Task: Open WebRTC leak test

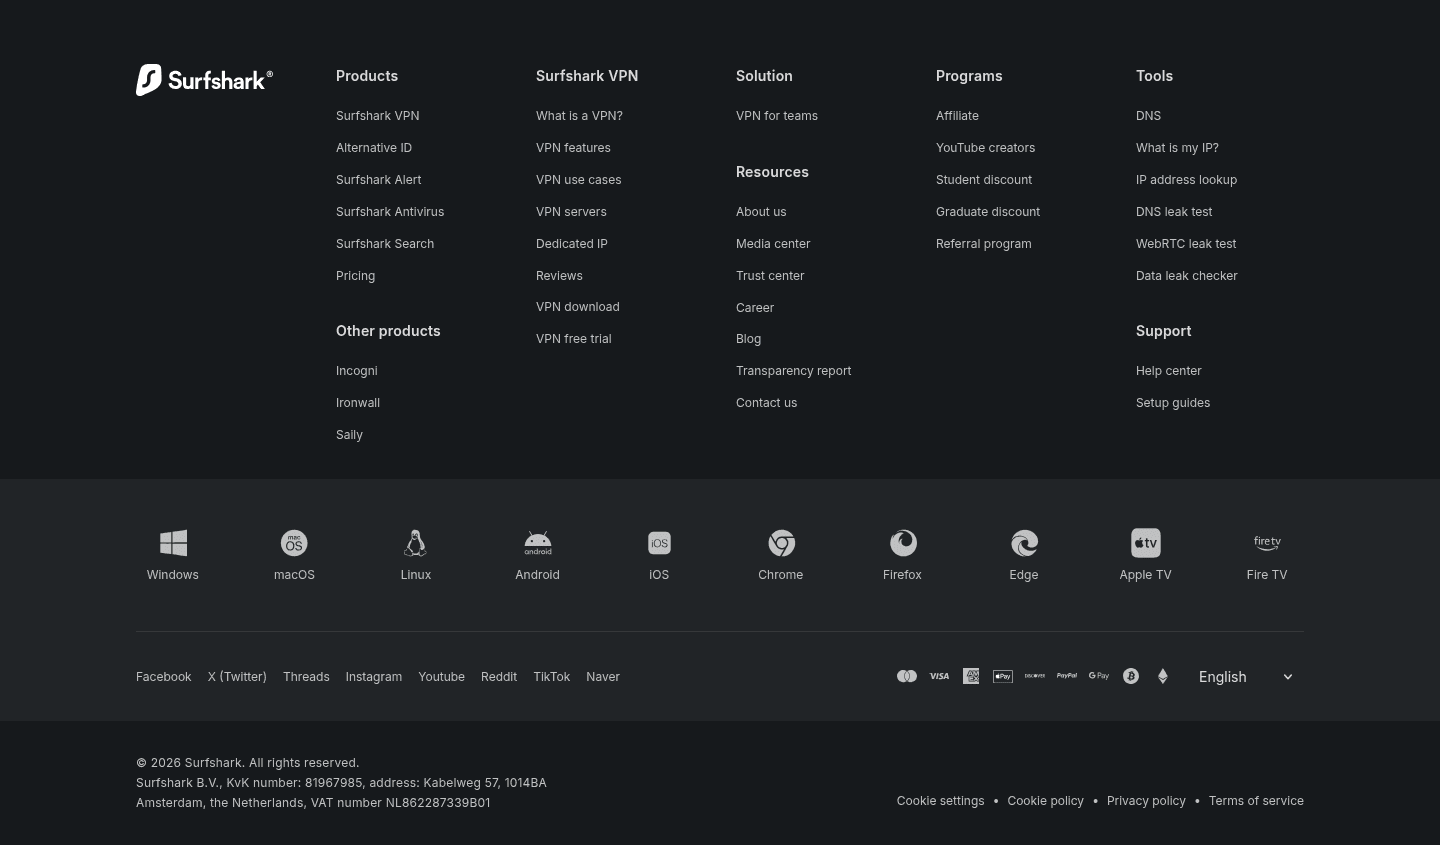Action: [x=1186, y=244]
